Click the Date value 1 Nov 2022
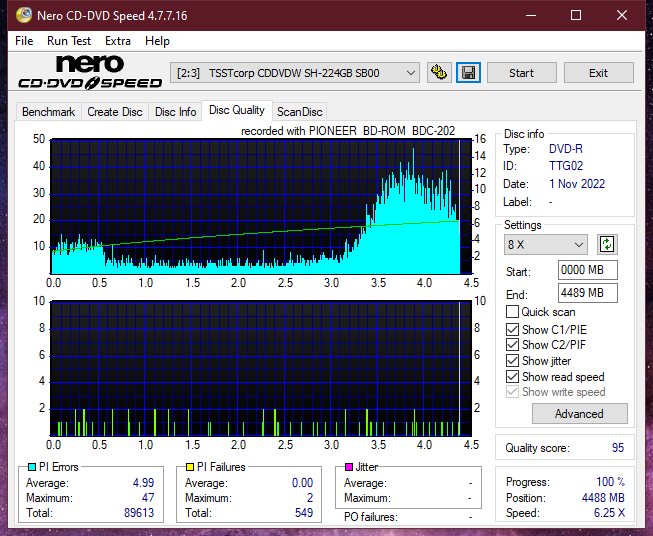 577,184
